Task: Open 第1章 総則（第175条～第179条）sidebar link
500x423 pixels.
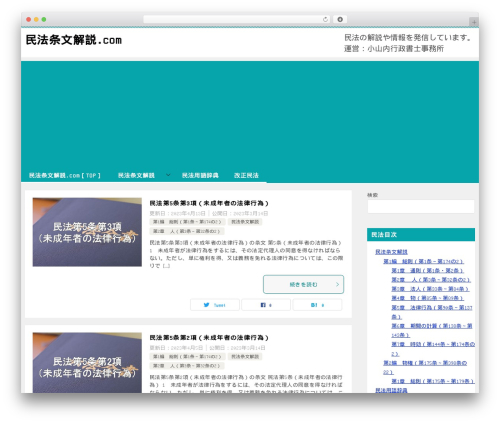Action: tap(433, 381)
